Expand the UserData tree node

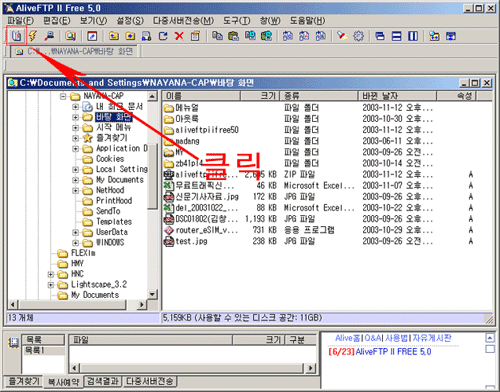pos(76,232)
